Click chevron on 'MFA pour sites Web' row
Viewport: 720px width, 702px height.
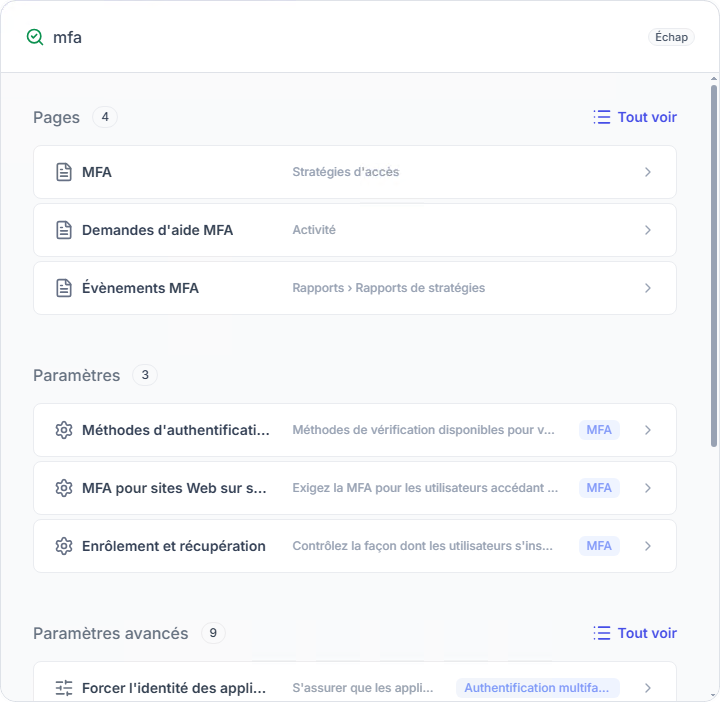tap(647, 488)
